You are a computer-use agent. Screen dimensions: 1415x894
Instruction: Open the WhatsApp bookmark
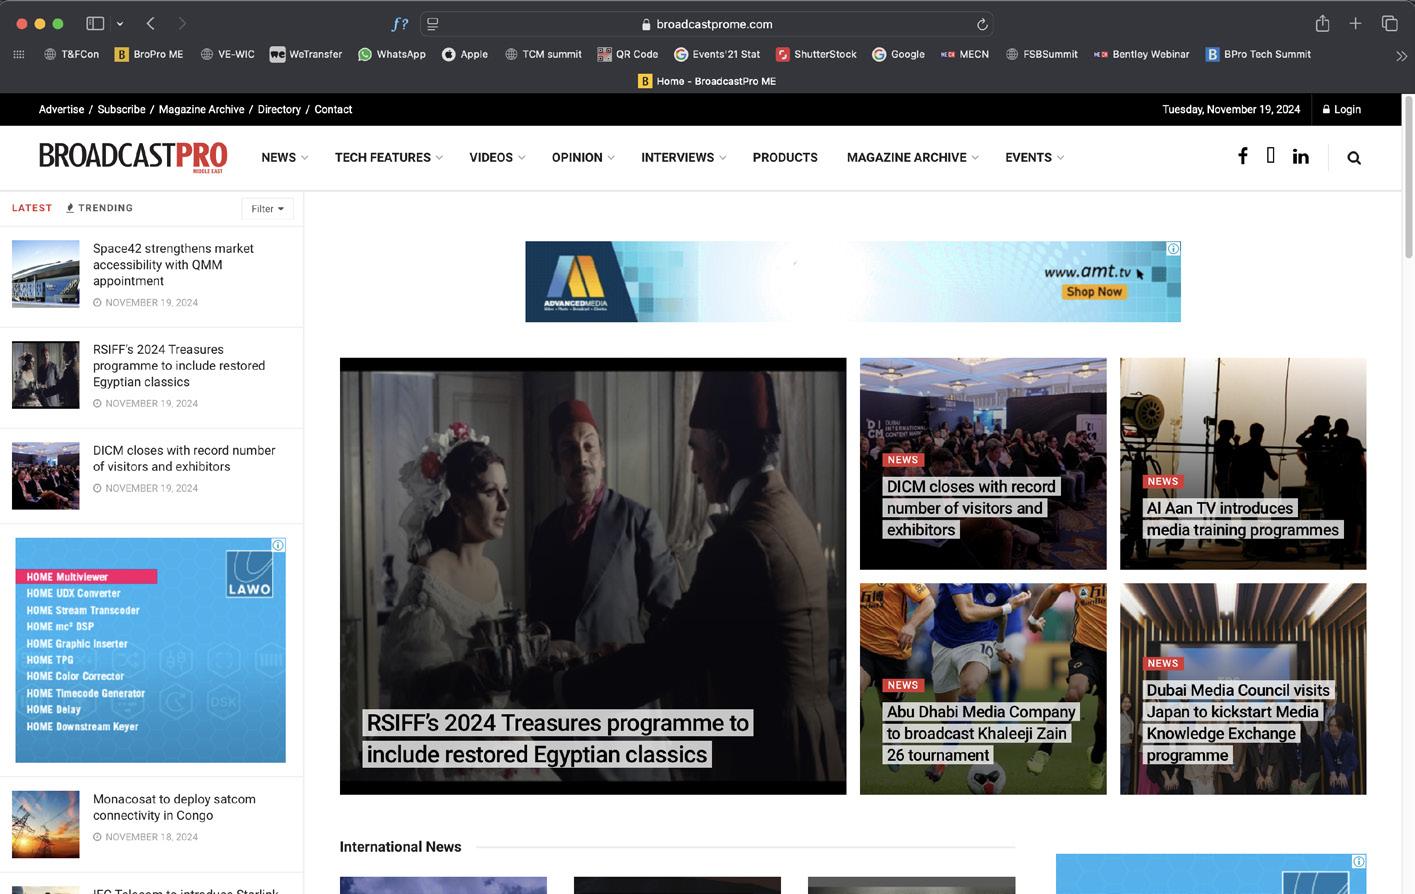(x=392, y=54)
